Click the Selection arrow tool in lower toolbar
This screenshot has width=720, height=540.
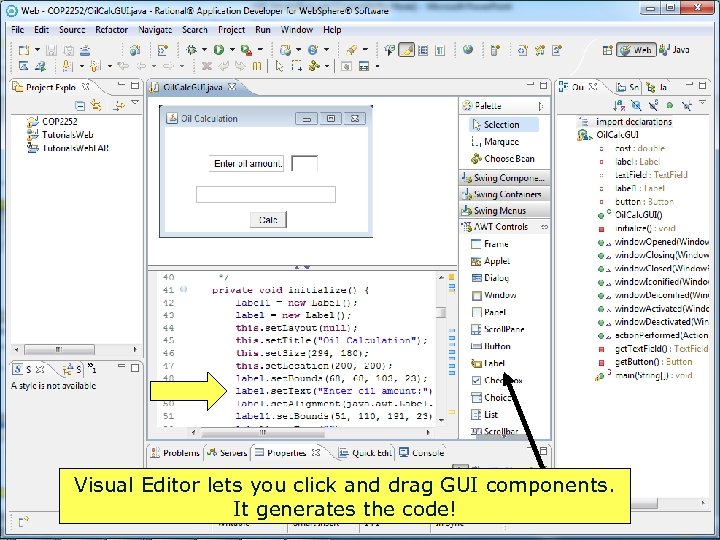click(279, 66)
